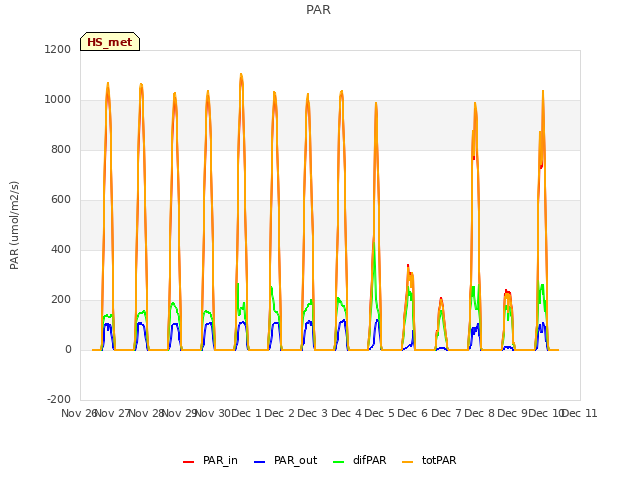
Task: Click the blue PAR_out legend swatch
Action: (x=259, y=462)
